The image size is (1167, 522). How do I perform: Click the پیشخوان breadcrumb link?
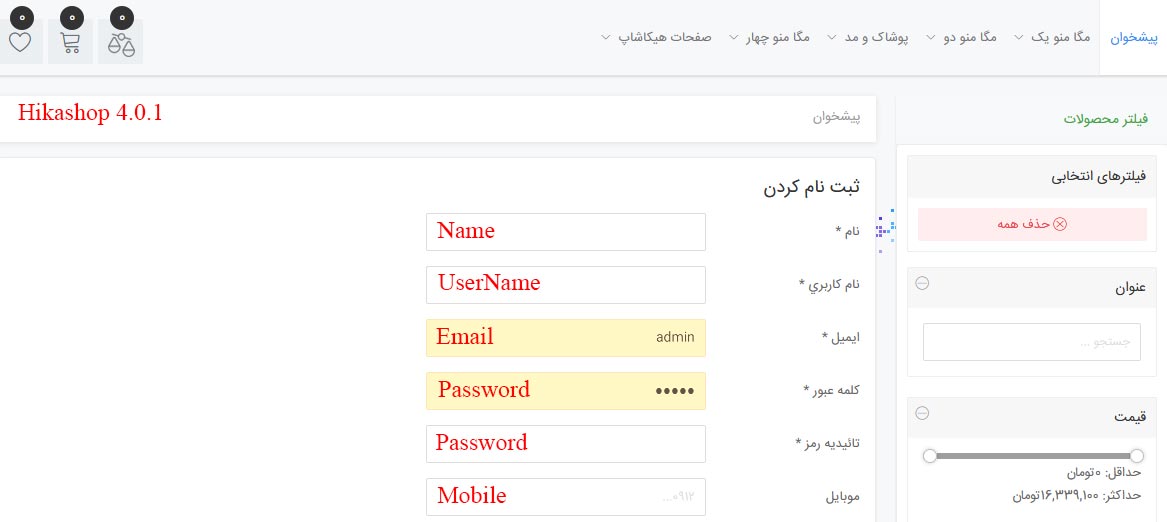[837, 117]
